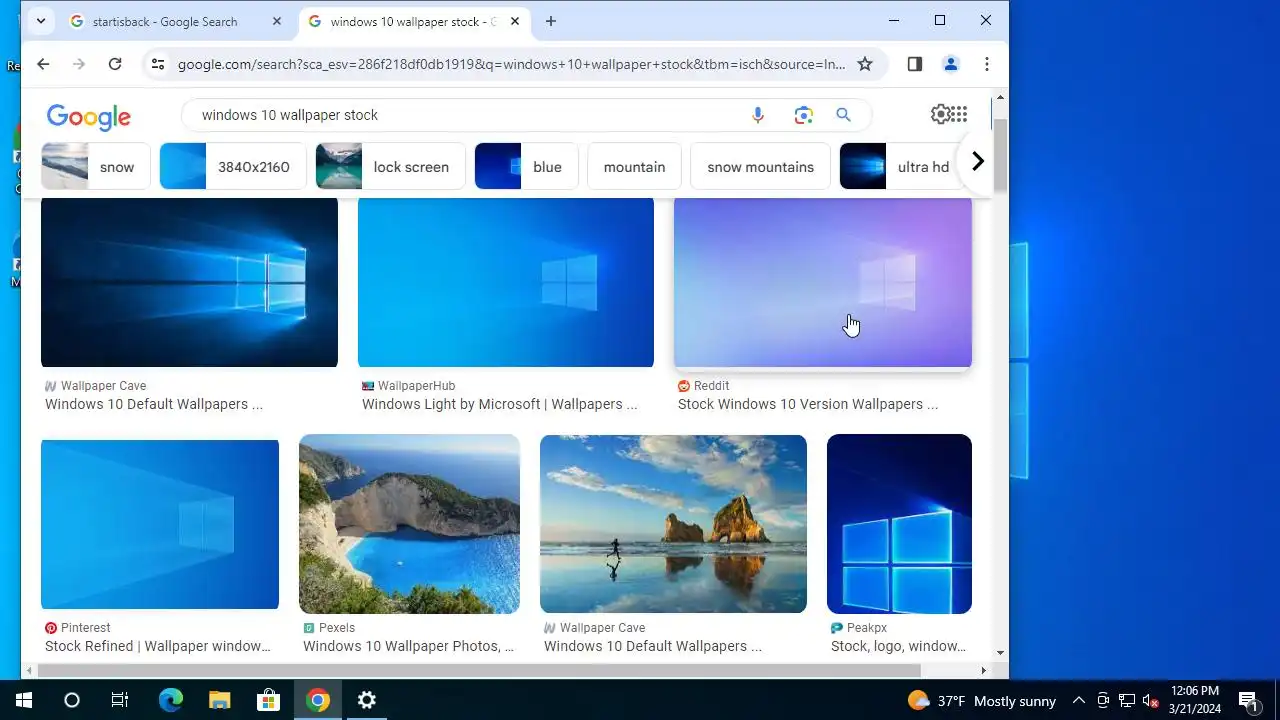Open the tab search dropdown arrow
Screen dimensions: 1280x720
(40, 21)
